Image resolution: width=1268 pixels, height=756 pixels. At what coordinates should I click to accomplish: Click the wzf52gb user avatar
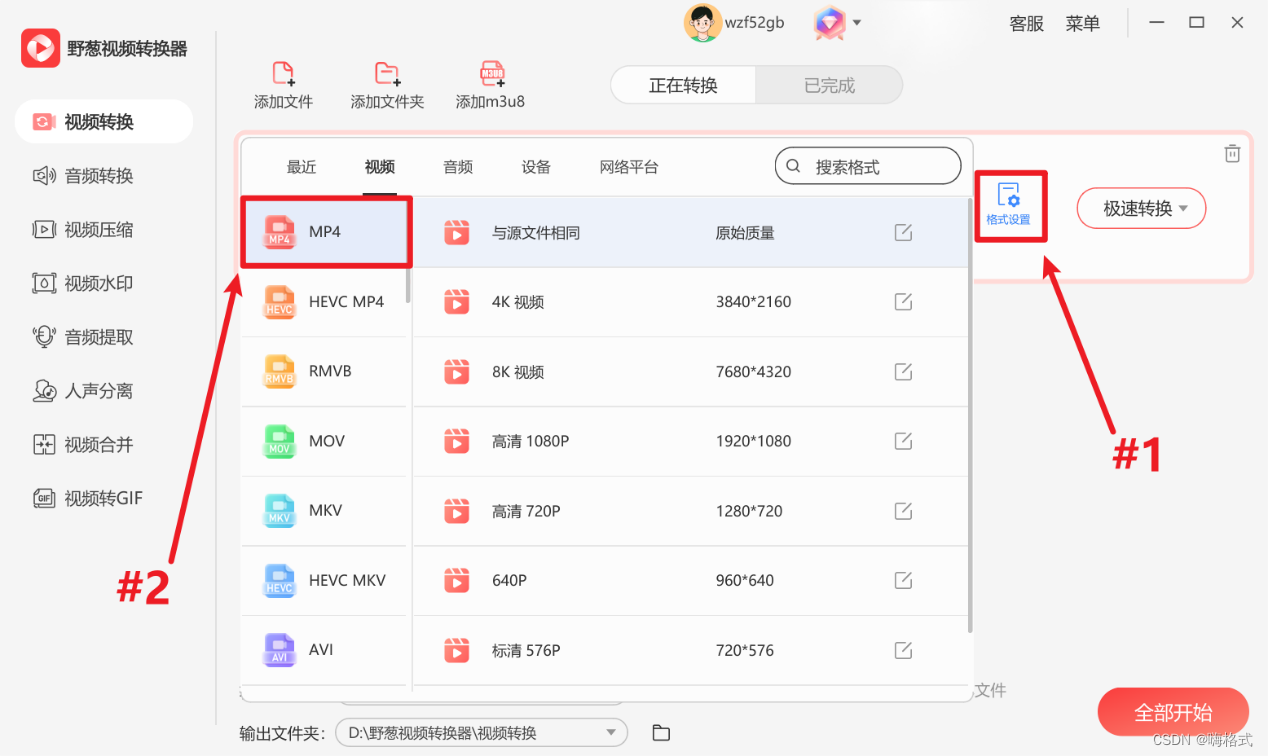click(x=702, y=23)
